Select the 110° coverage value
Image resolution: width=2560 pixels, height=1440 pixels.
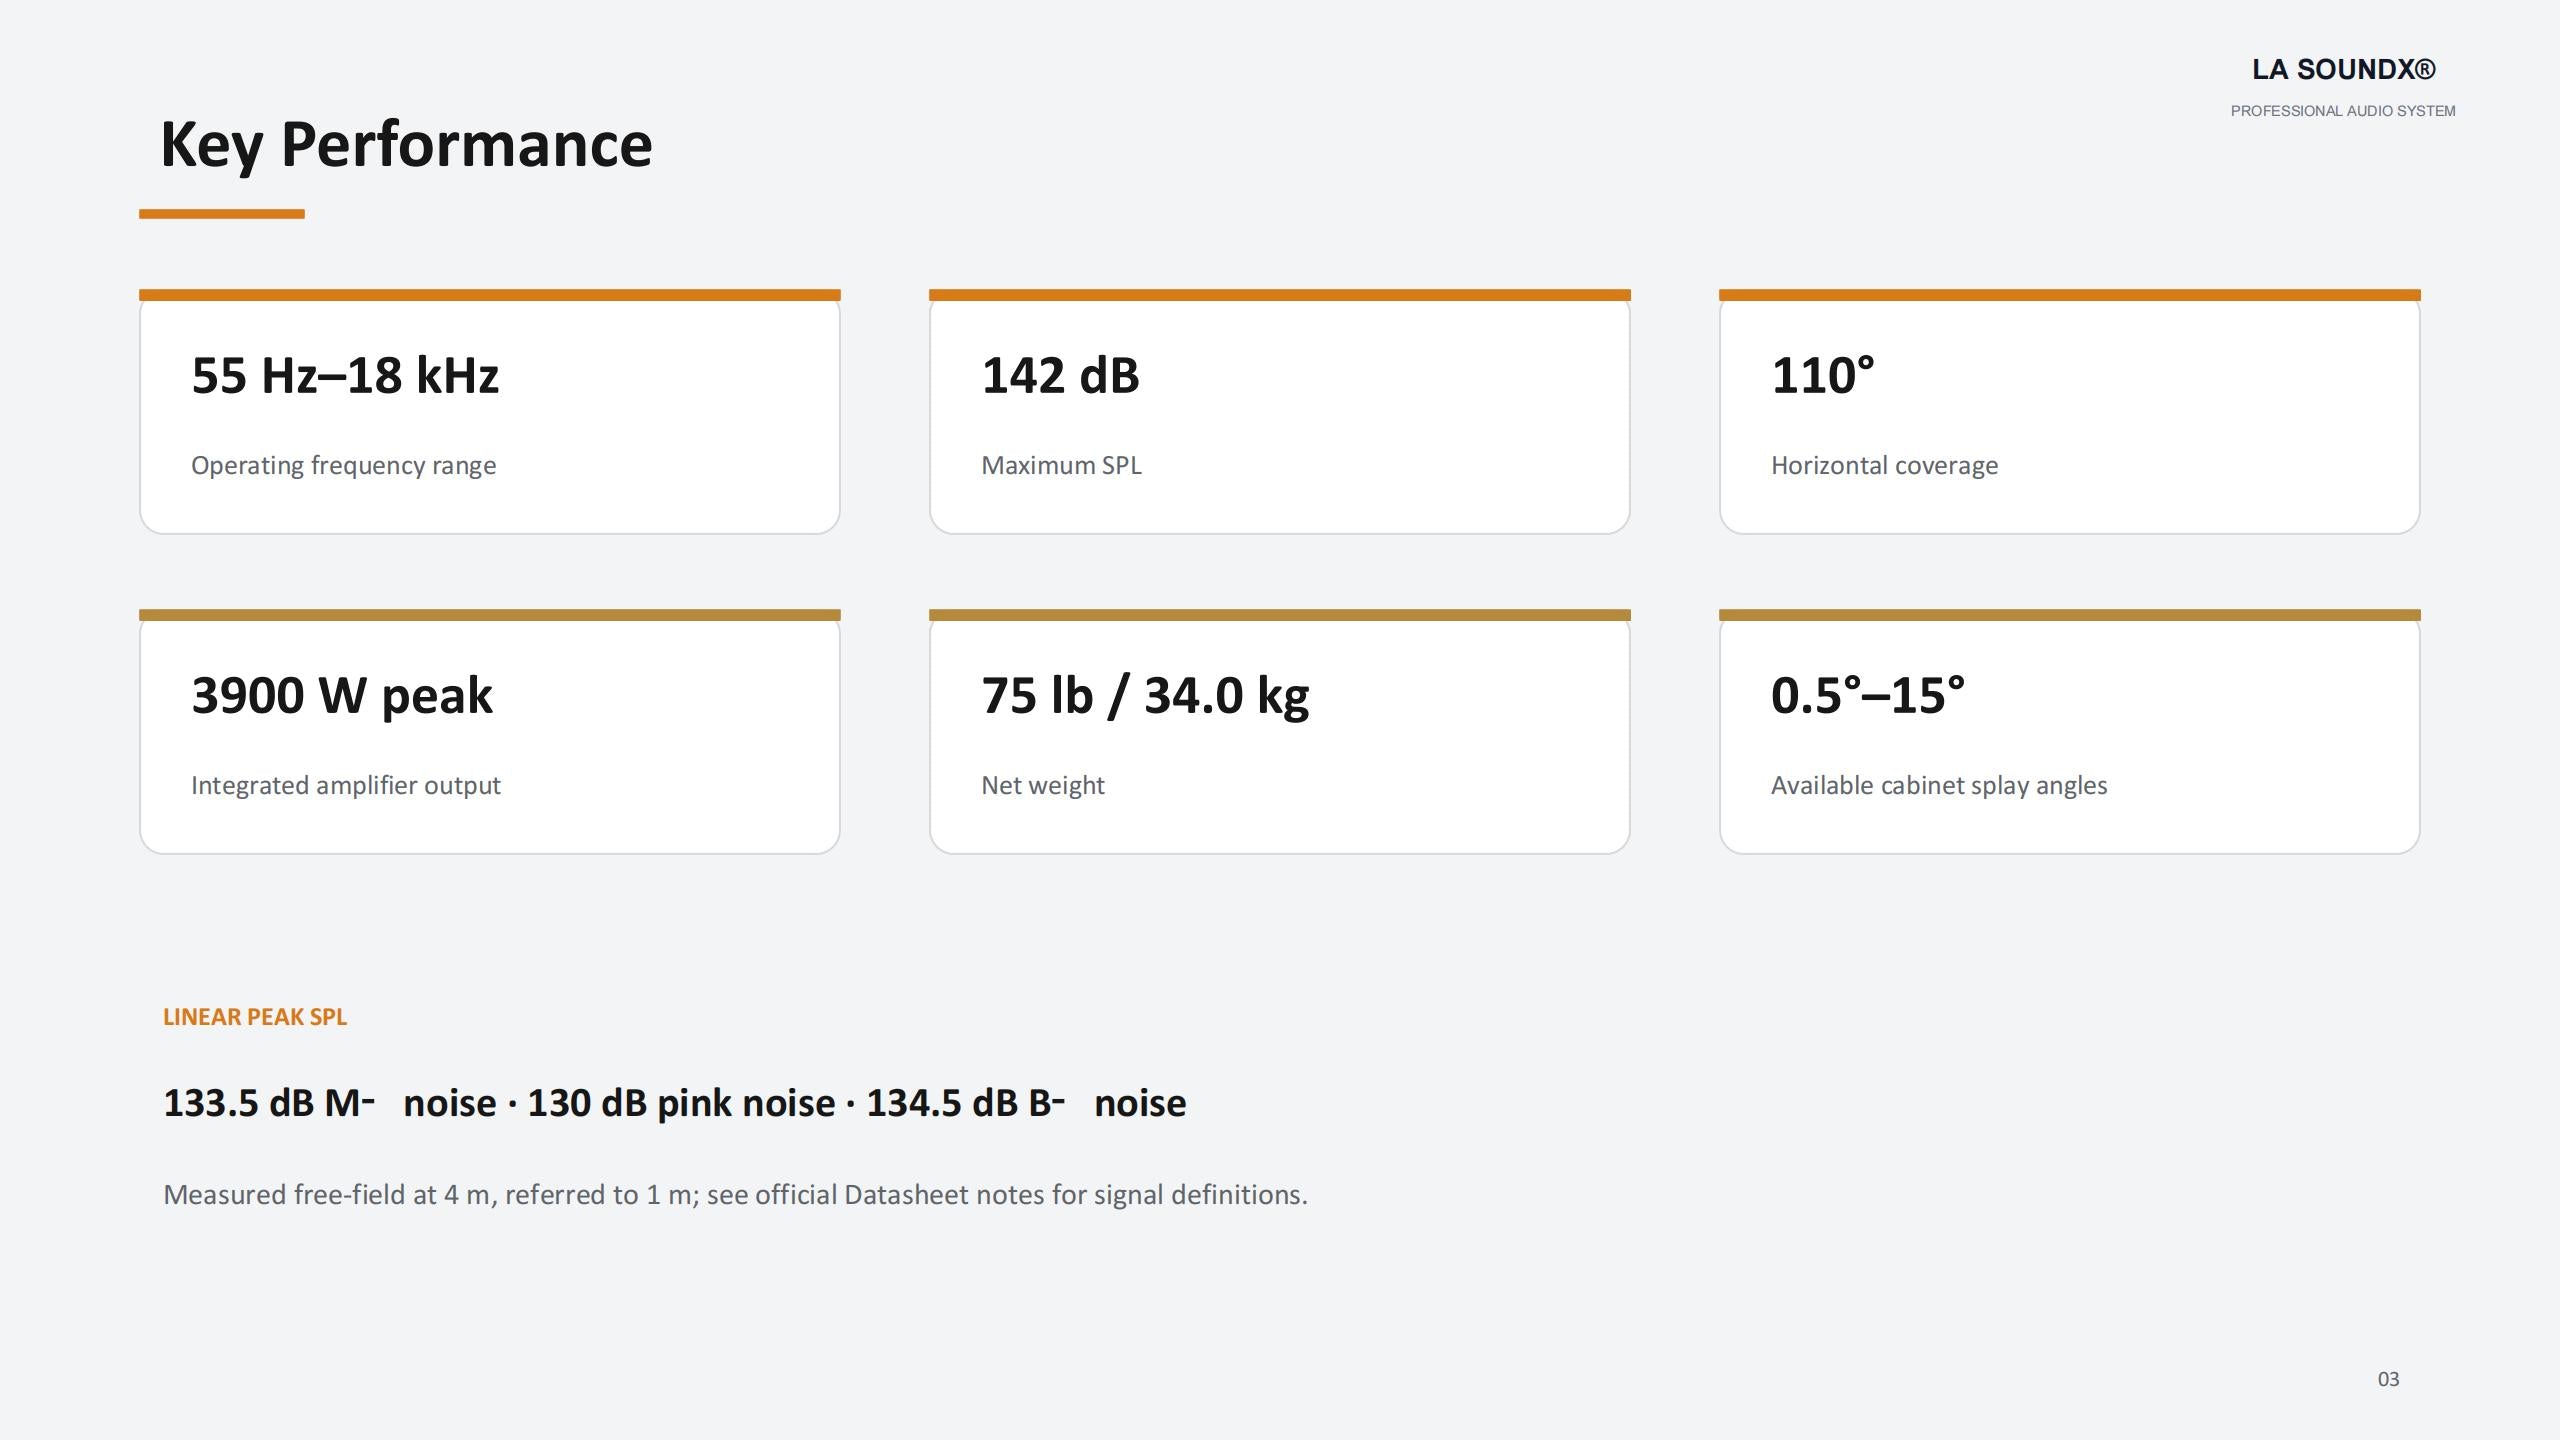(1822, 376)
